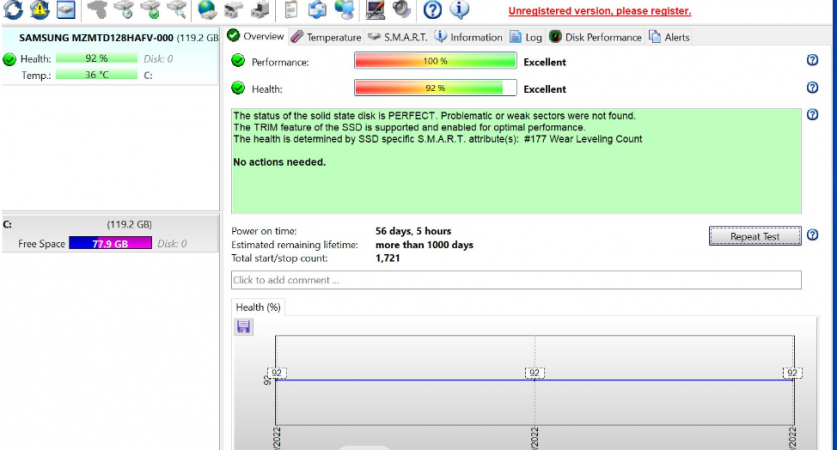Click the Performance 100 % bar
The height and width of the screenshot is (450, 837).
[x=435, y=61]
